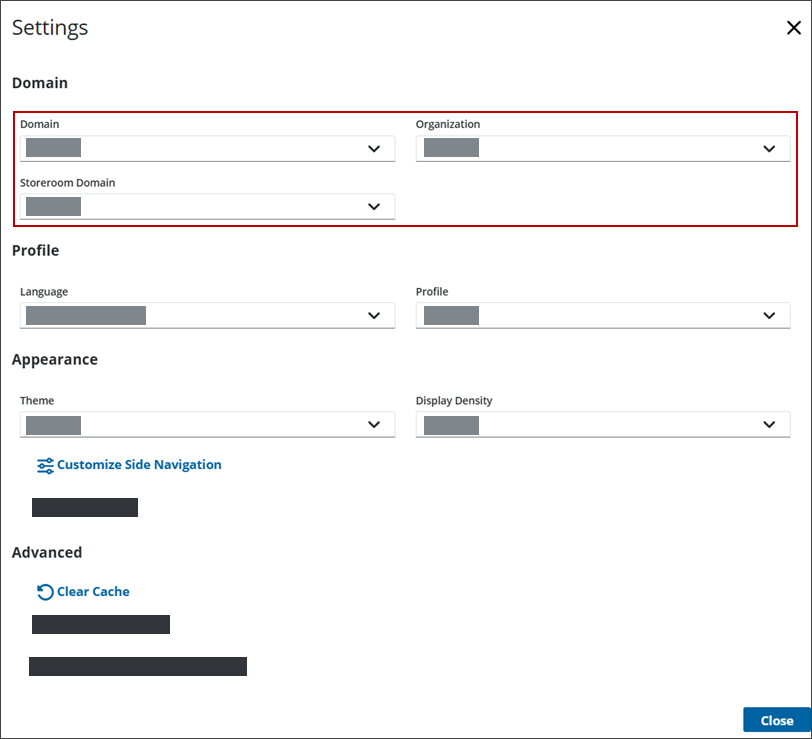The image size is (812, 739).
Task: Click the circular arrow icon beside Clear Cache
Action: [45, 592]
